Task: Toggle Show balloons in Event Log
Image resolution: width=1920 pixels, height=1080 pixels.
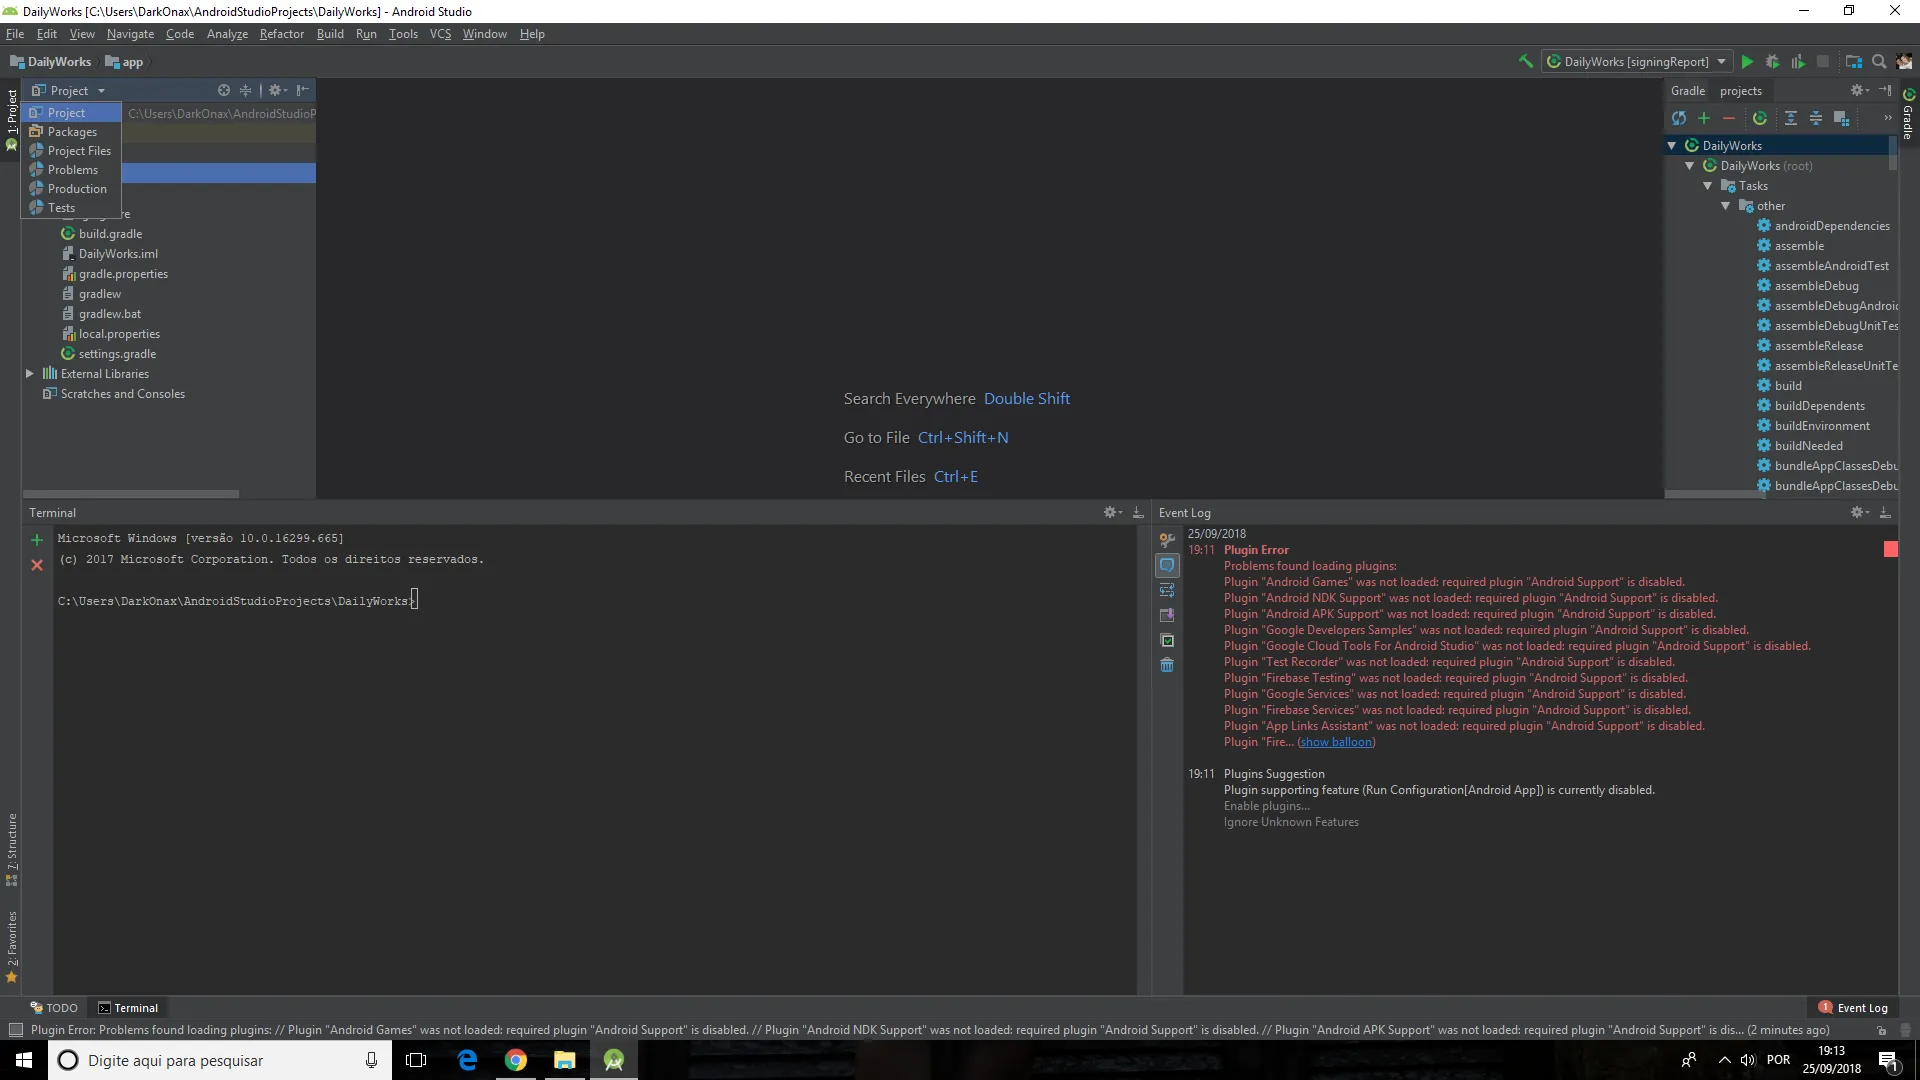Action: [x=1167, y=565]
